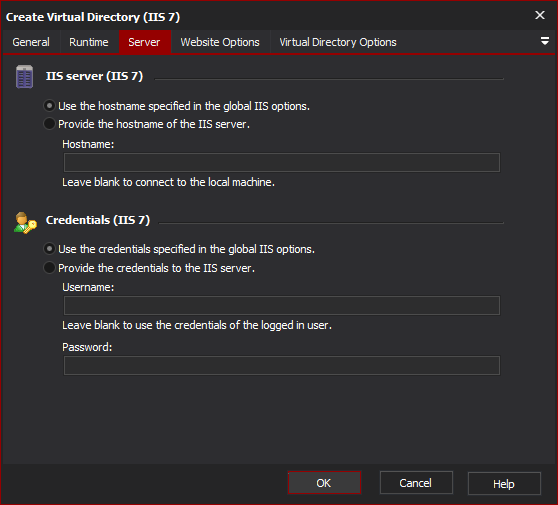Image resolution: width=558 pixels, height=505 pixels.
Task: Open the Virtual Directory Options tab
Action: (x=338, y=42)
